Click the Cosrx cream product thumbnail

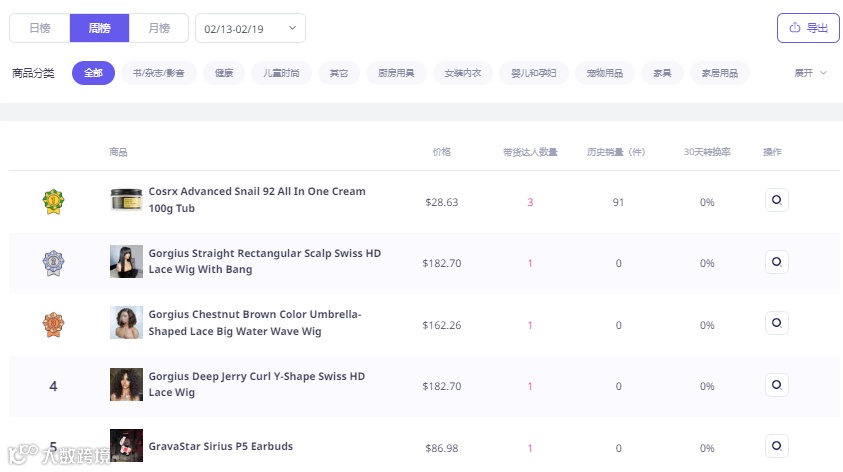127,200
